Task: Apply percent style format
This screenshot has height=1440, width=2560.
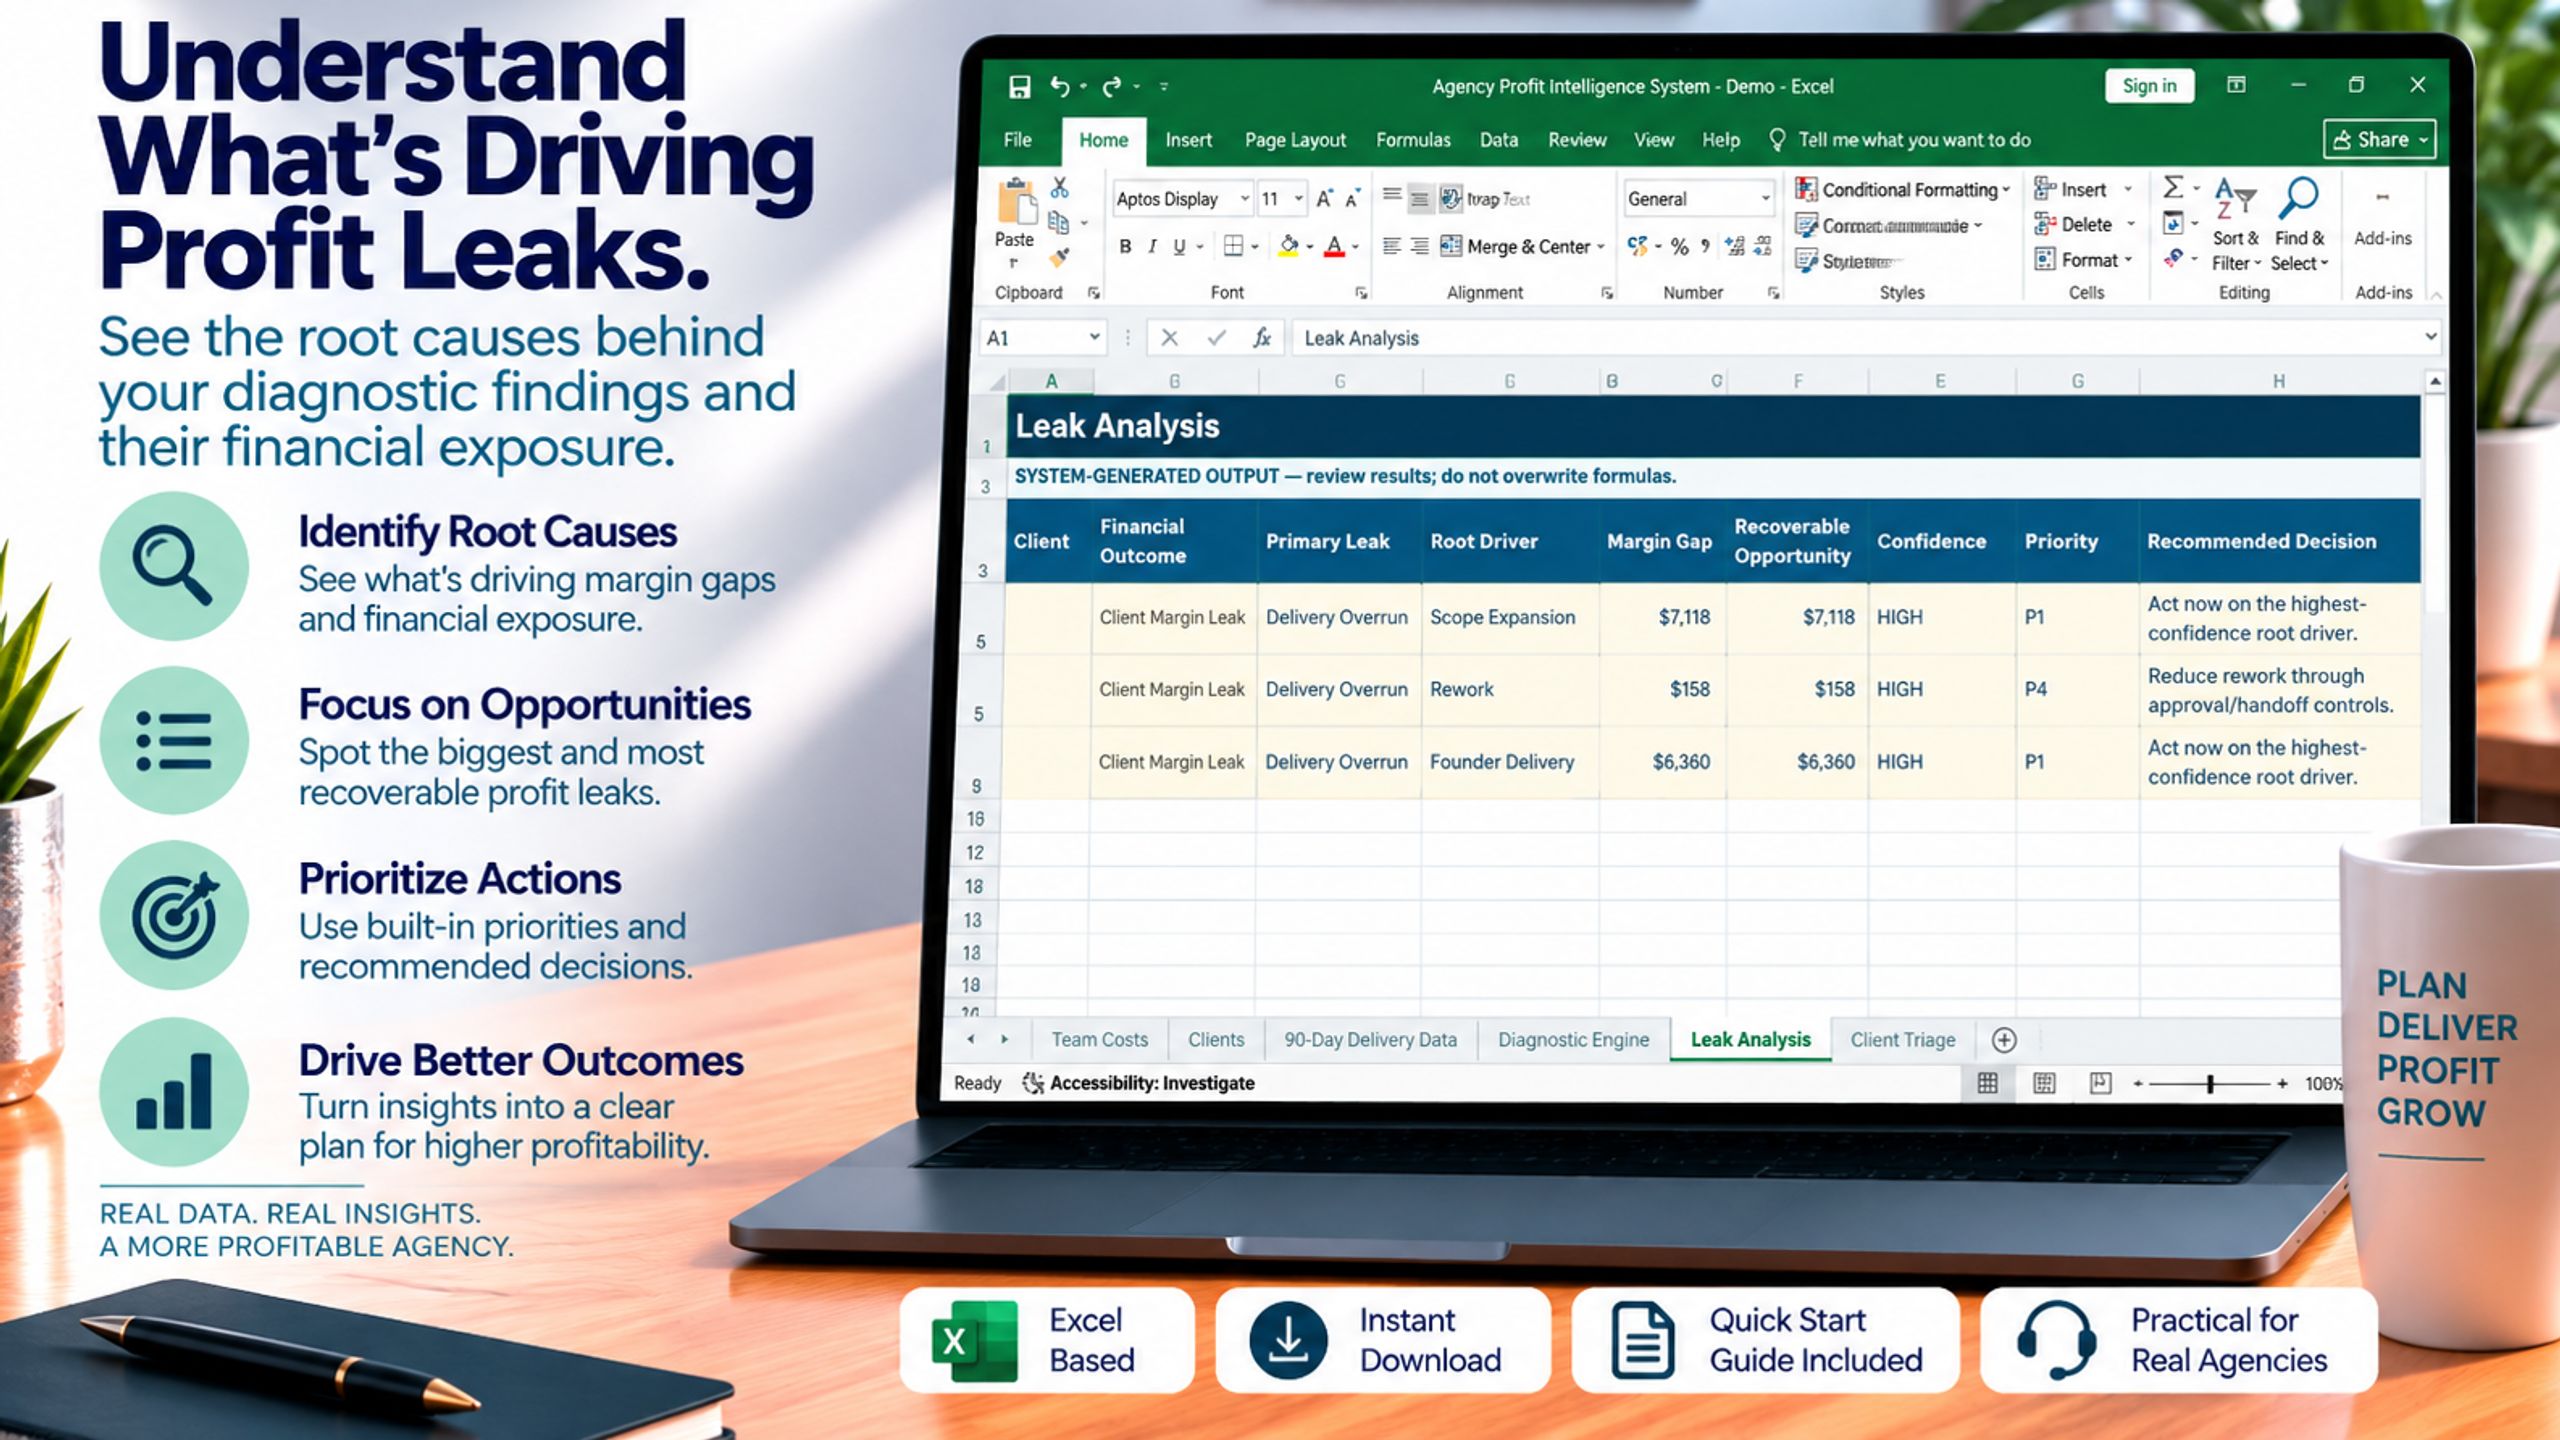Action: [x=1680, y=246]
